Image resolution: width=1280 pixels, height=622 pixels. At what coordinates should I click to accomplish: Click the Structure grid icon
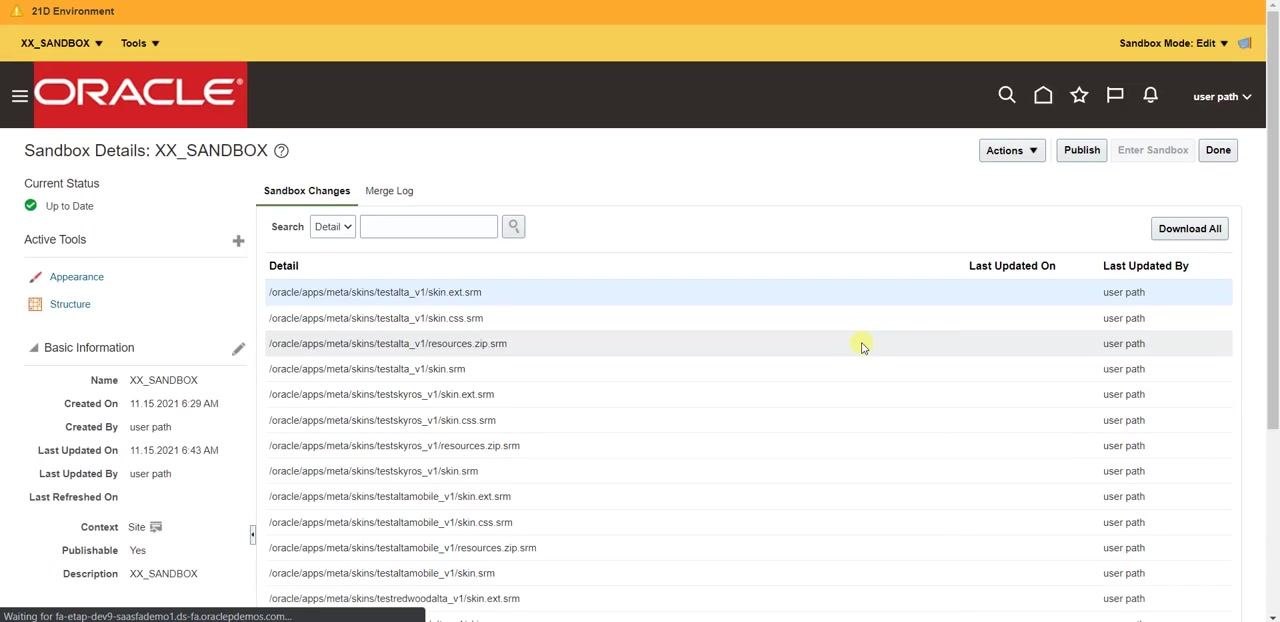pos(35,304)
